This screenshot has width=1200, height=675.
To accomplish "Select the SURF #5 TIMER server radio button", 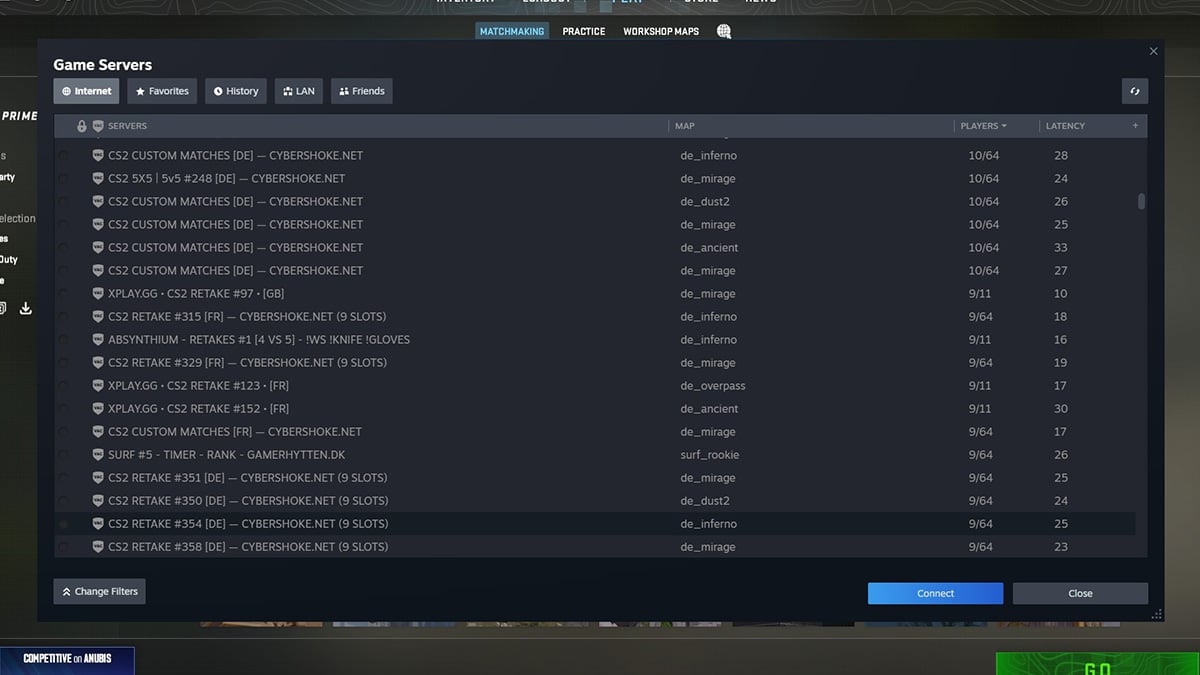I will click(x=63, y=454).
